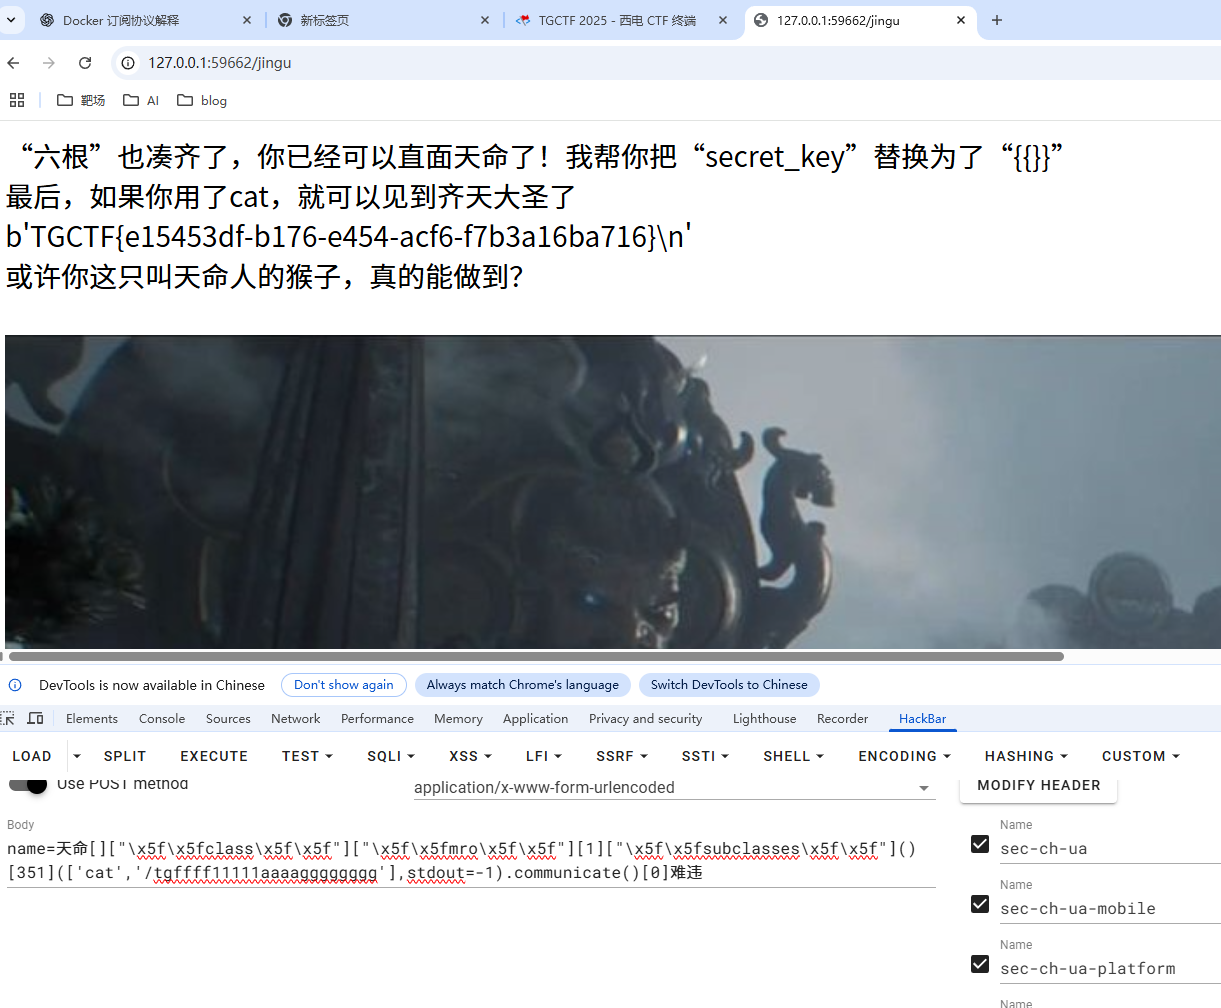Screen dimensions: 1221x1008
Task: Open the application/x-www-form-urlencoded content type dropdown
Action: pos(675,788)
